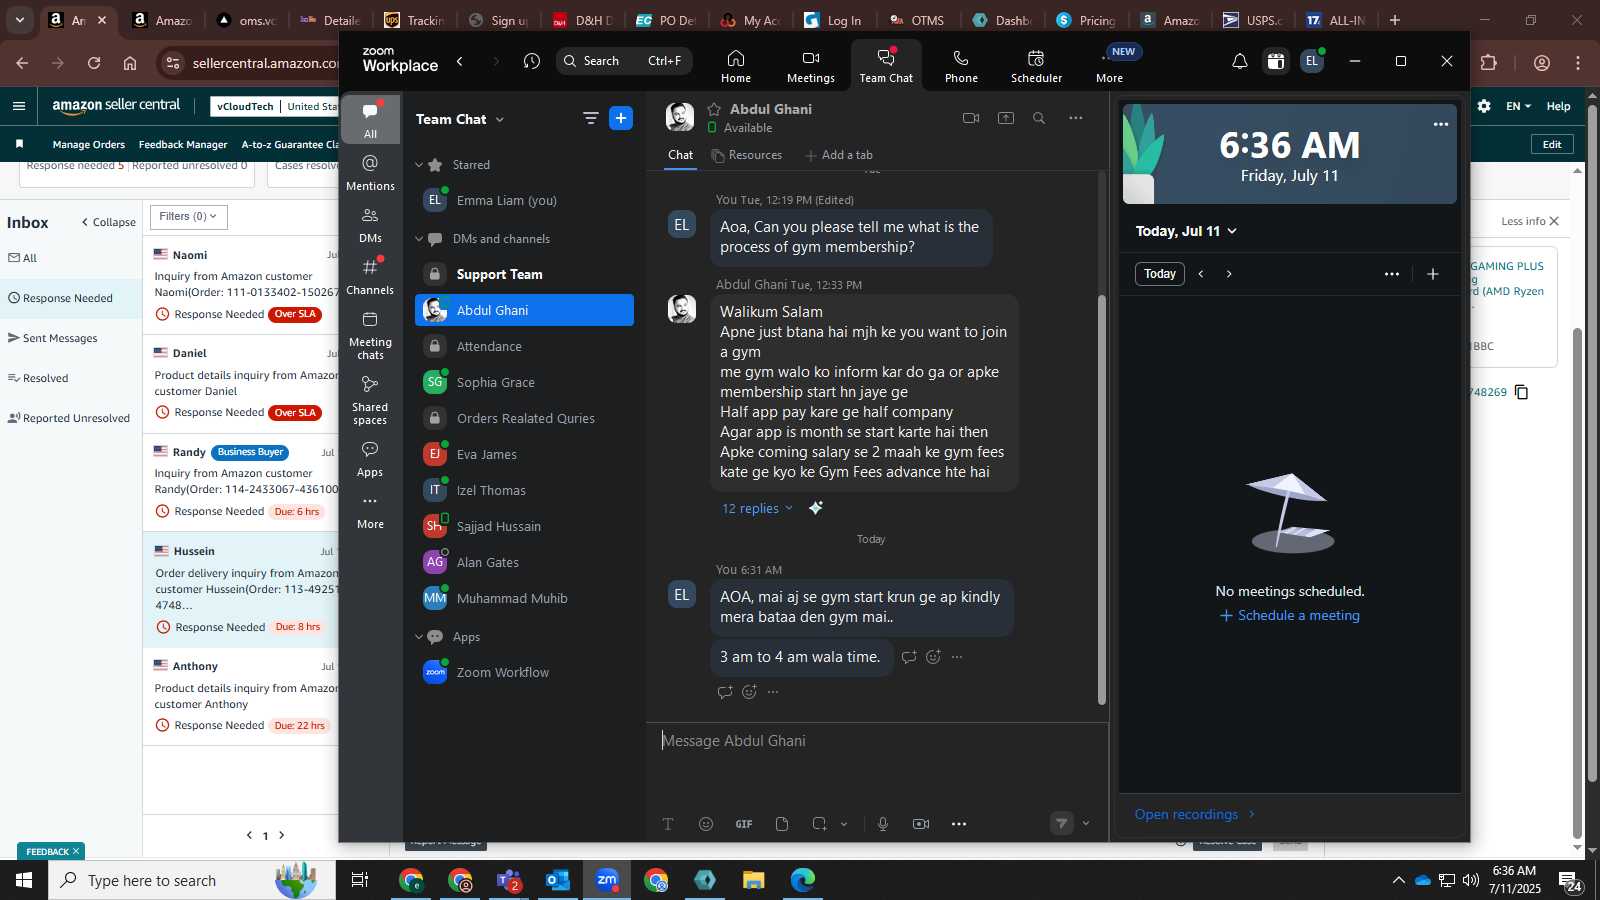Viewport: 1600px width, 900px height.
Task: Expand the 12 replies thread
Action: 757,508
